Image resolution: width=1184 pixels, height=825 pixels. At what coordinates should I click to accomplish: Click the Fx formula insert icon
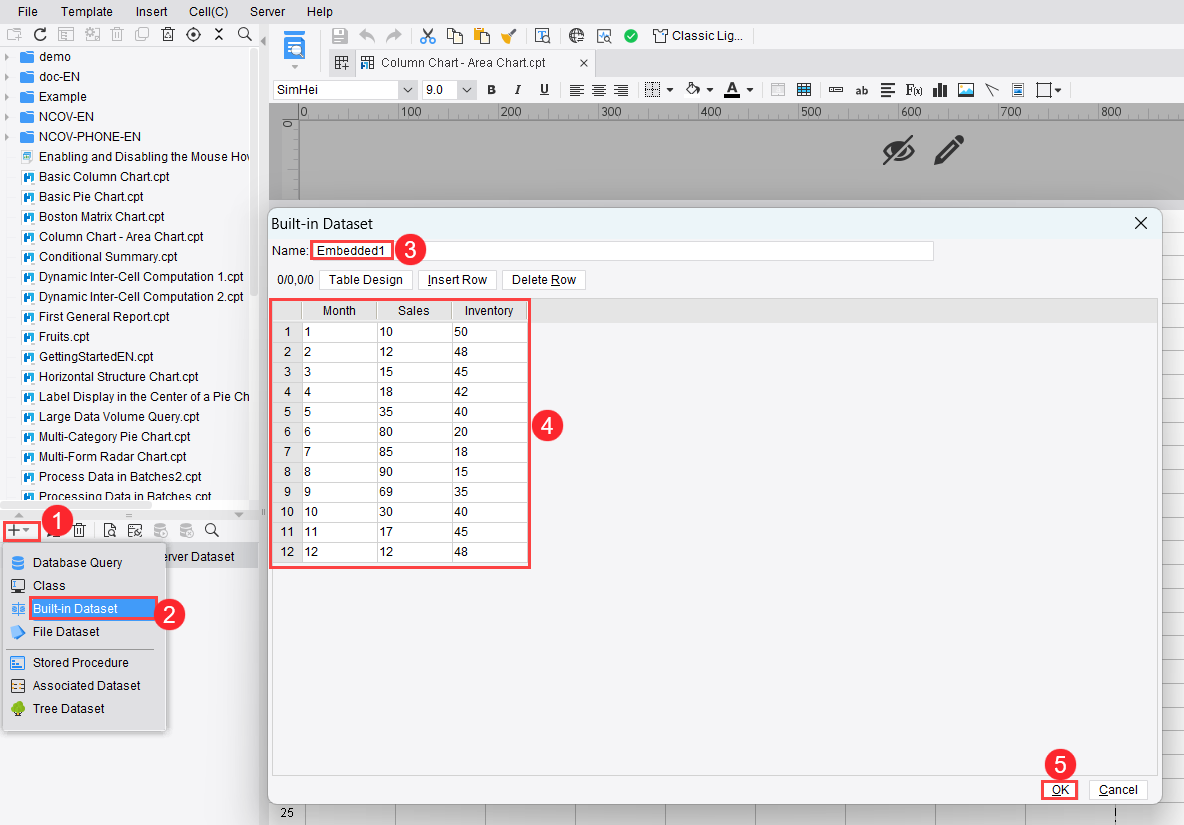pyautogui.click(x=914, y=90)
